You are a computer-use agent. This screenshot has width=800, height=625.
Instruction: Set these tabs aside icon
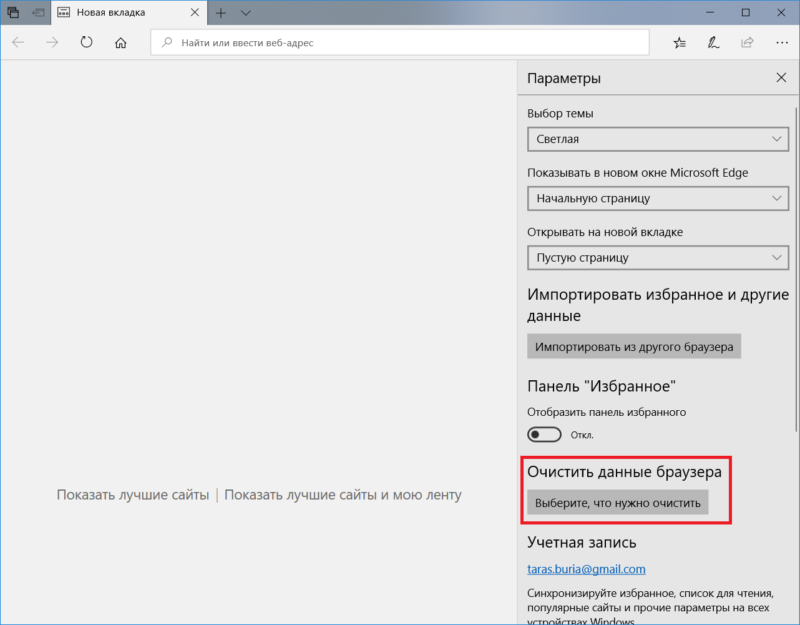38,12
